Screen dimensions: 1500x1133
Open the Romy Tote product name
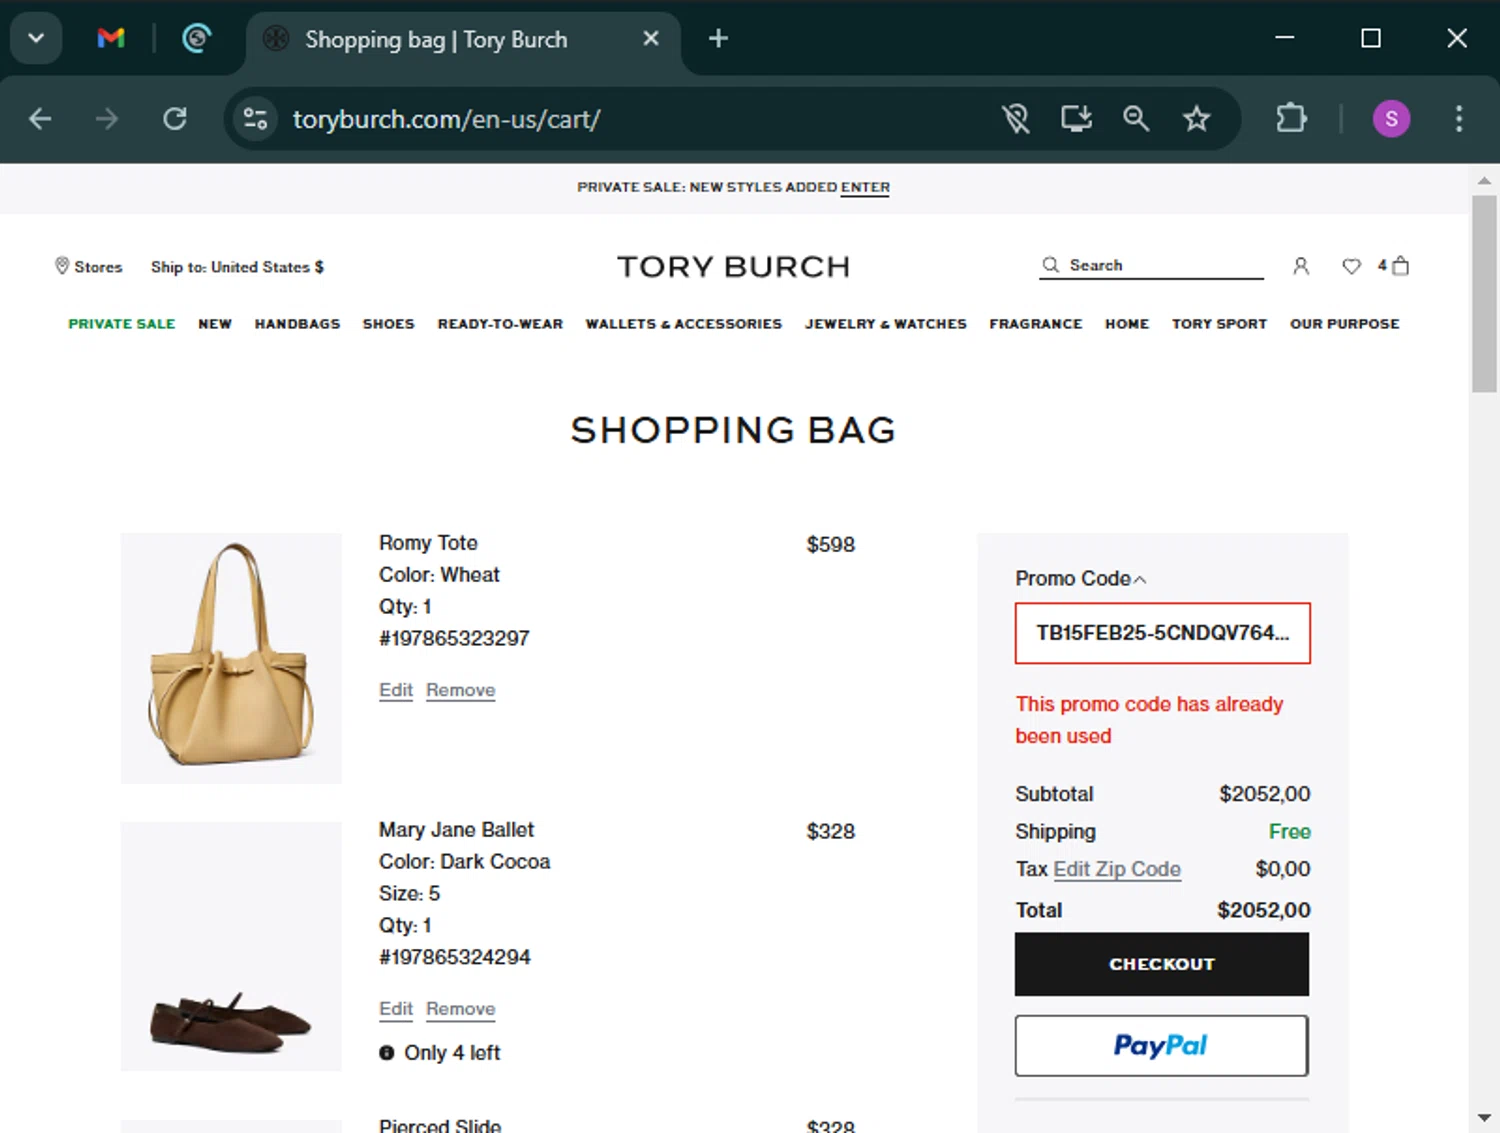tap(428, 543)
